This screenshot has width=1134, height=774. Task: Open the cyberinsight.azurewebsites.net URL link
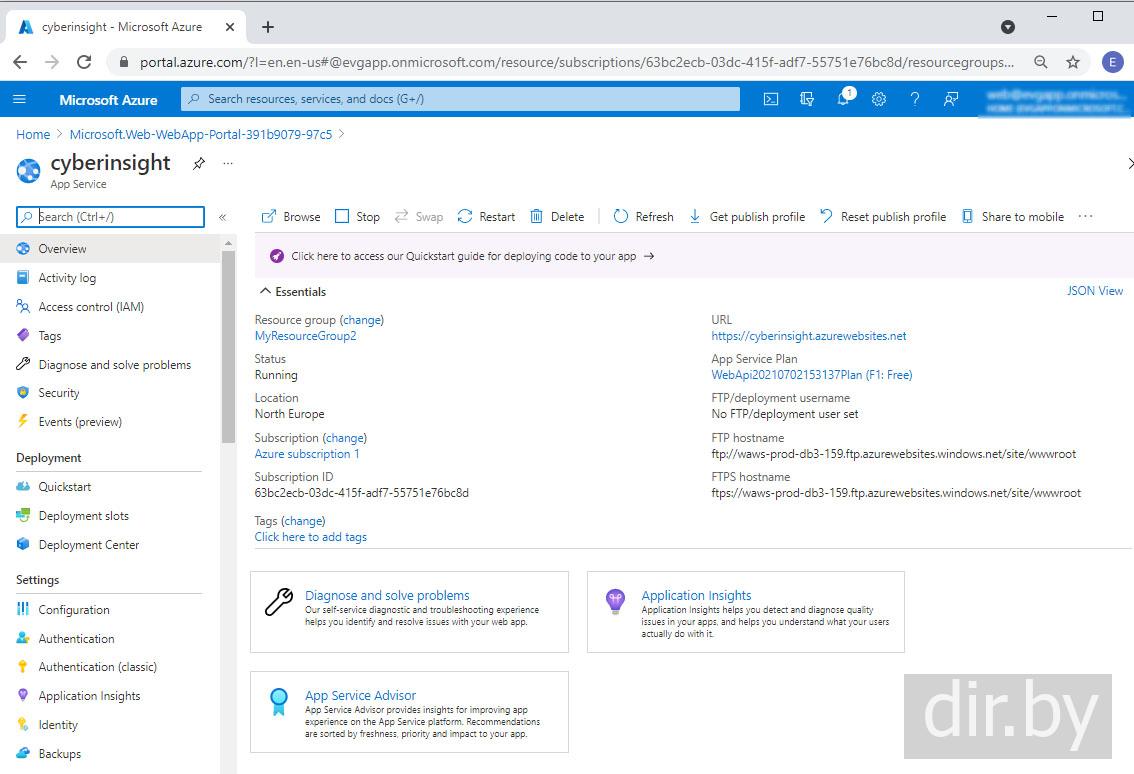(808, 336)
